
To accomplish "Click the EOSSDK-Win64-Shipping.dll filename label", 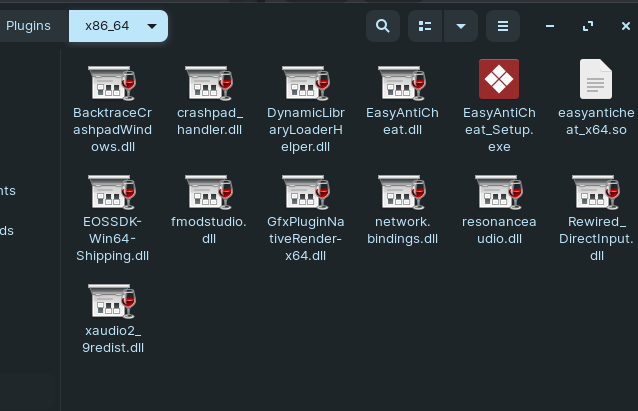I will [x=112, y=239].
